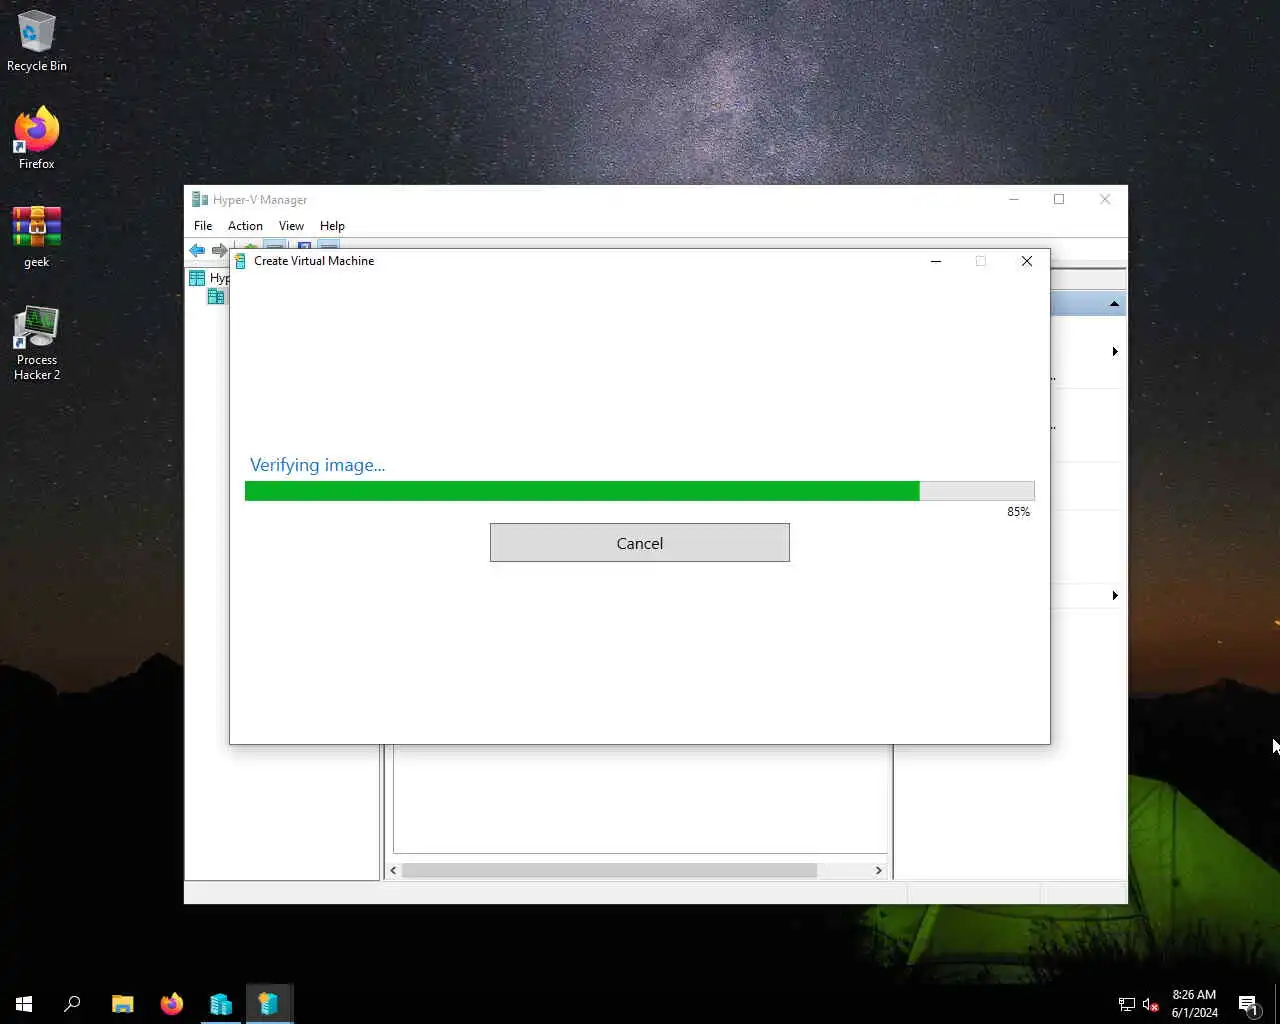Open the network status tray icon

click(1126, 1004)
